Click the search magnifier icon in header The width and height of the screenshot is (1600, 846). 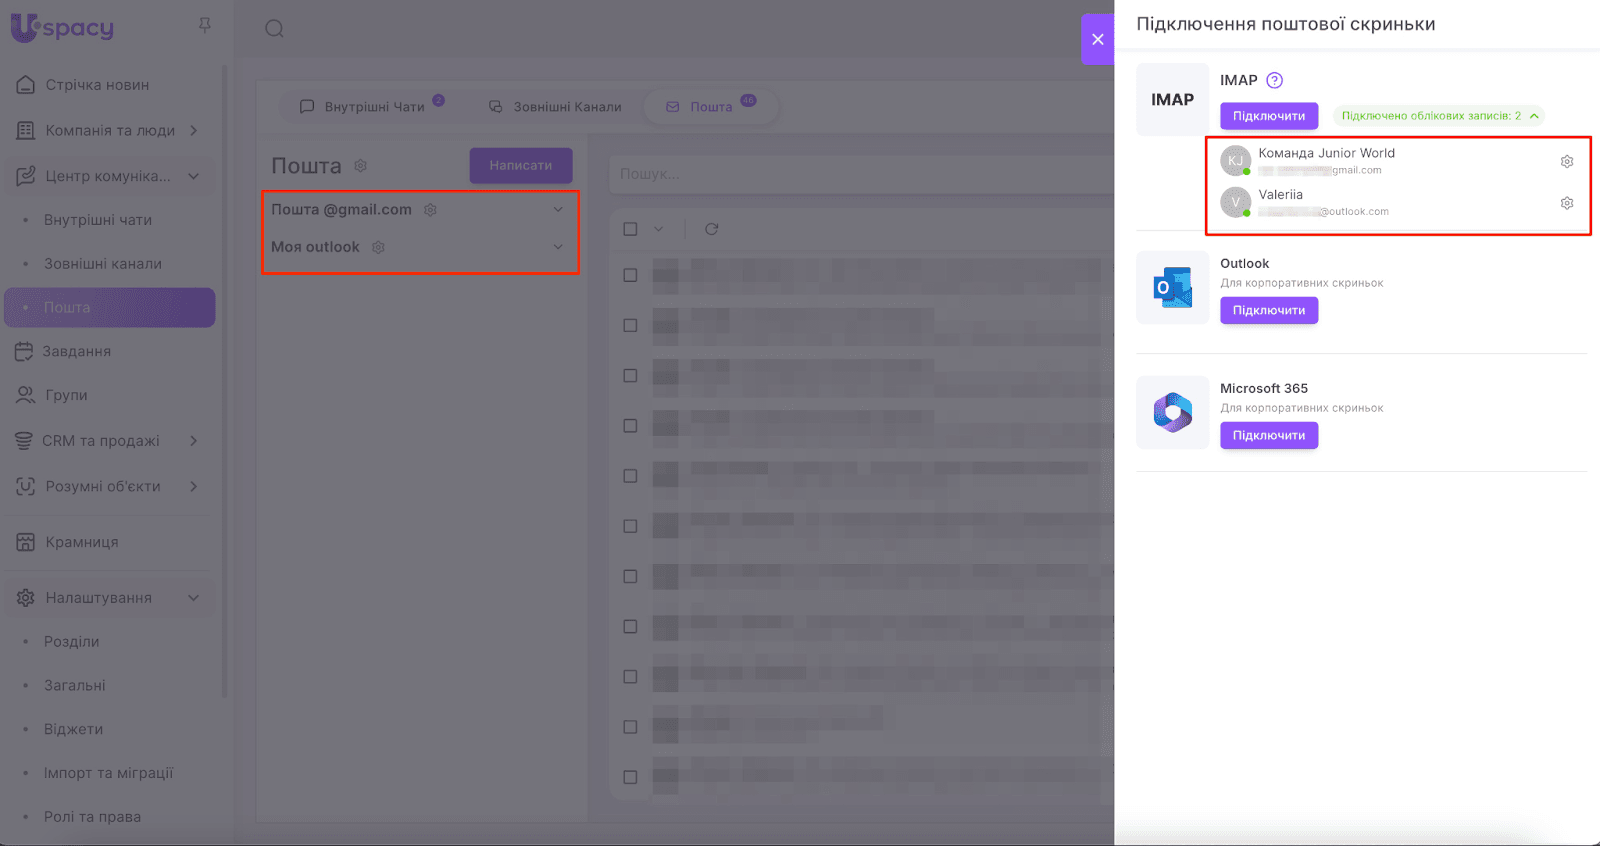coord(274,29)
